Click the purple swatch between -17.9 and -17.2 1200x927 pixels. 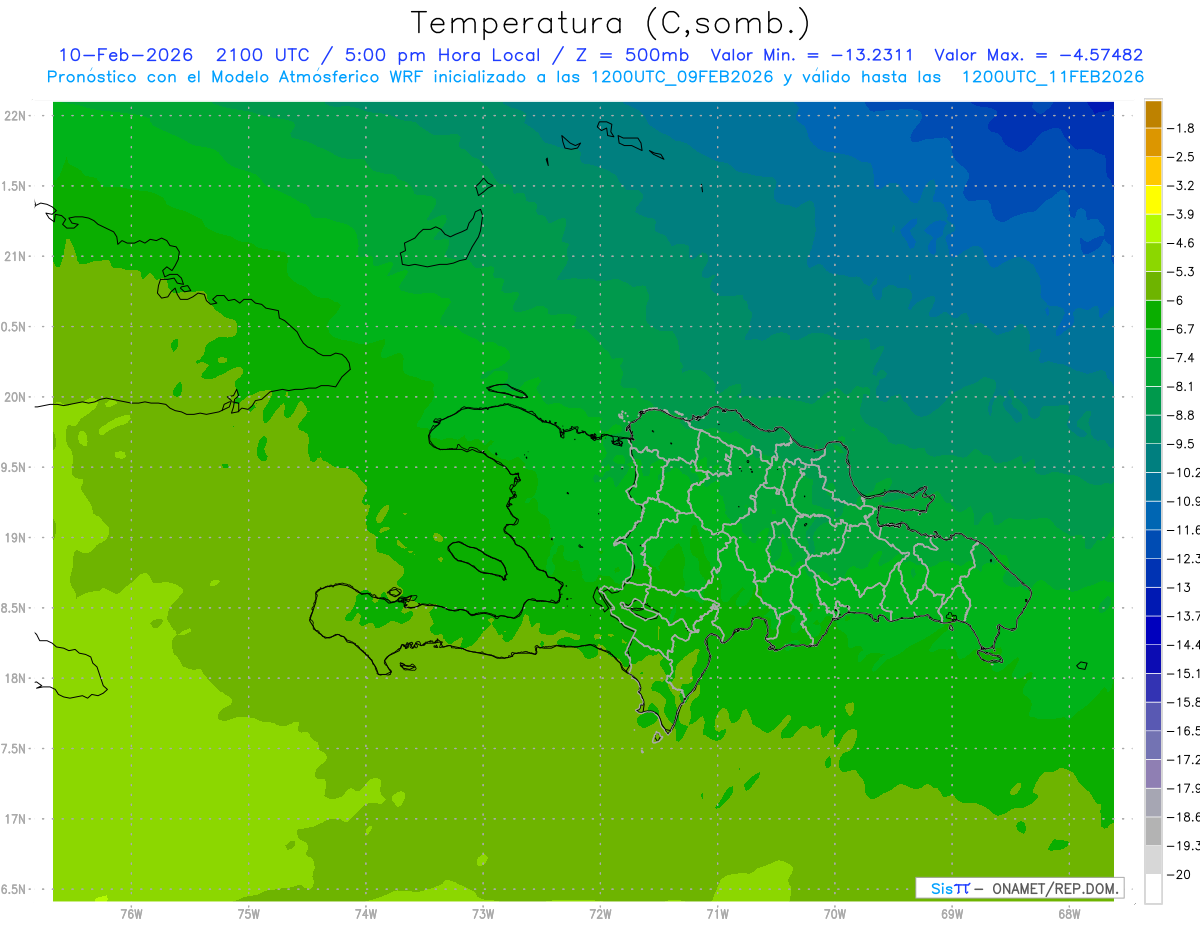coord(1153,775)
